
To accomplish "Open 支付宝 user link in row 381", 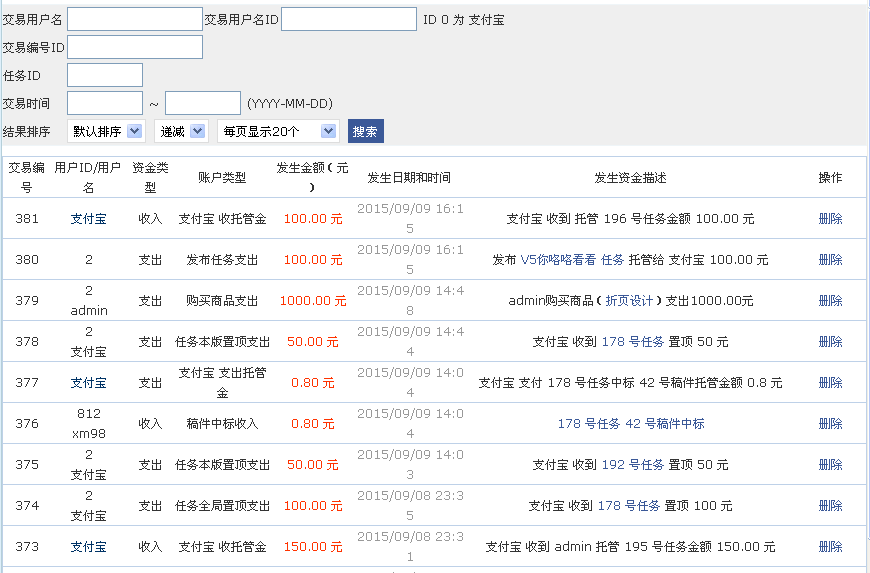I will point(88,219).
